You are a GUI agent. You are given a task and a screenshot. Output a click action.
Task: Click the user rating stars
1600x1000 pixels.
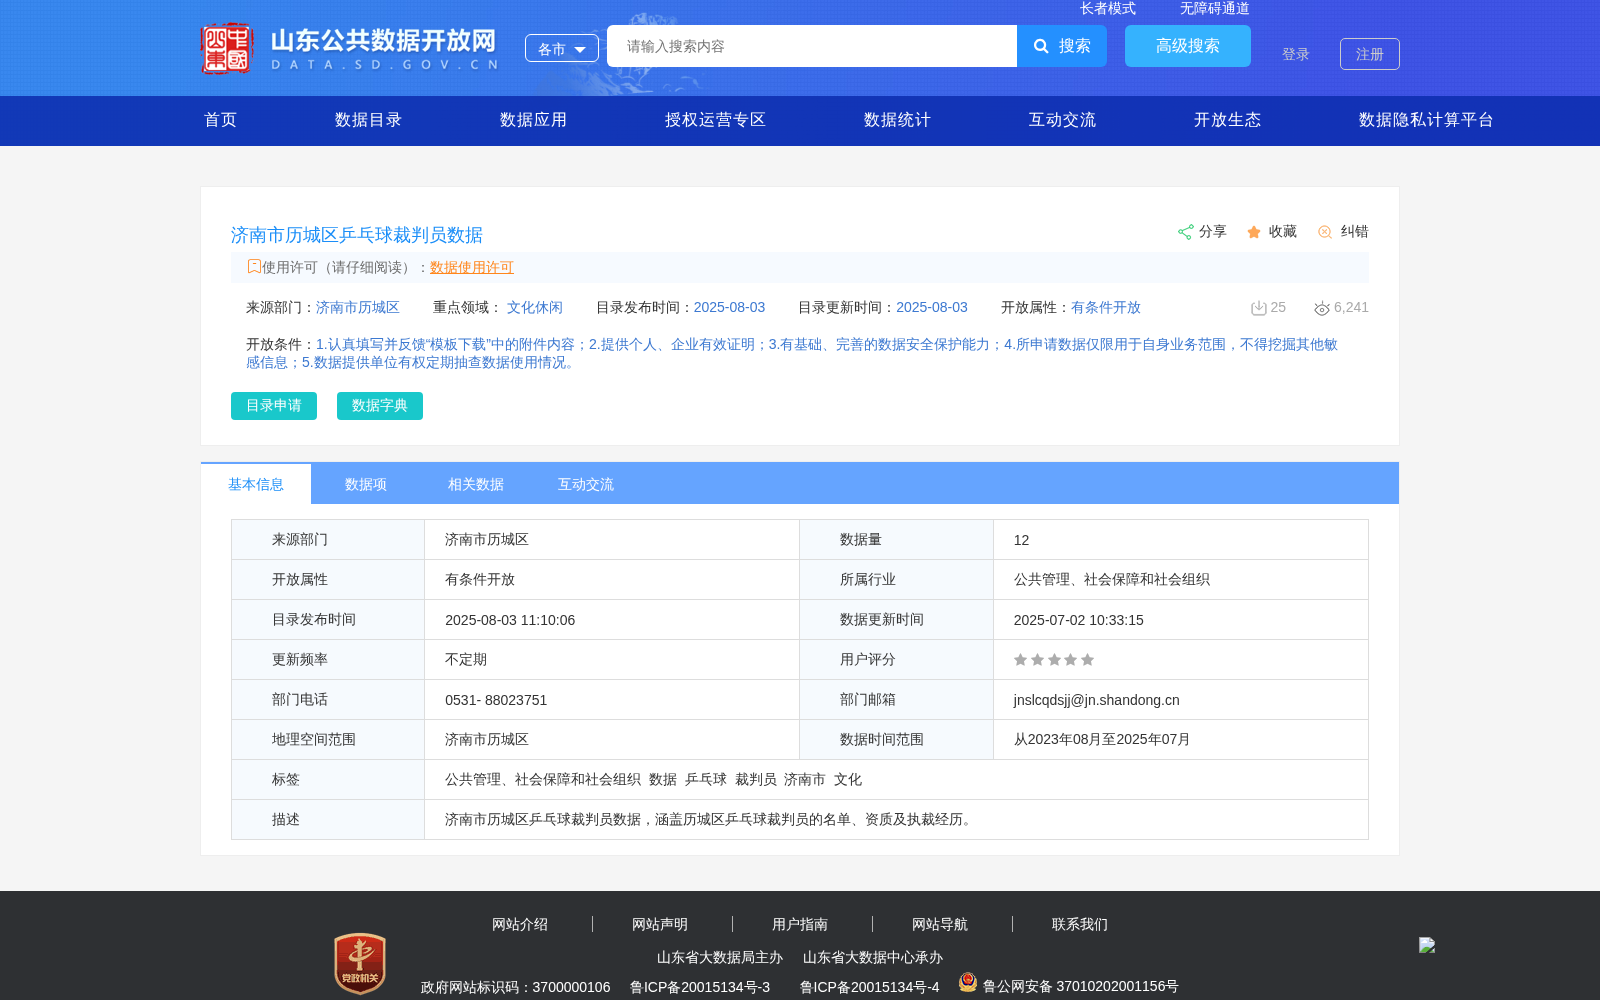(1054, 660)
